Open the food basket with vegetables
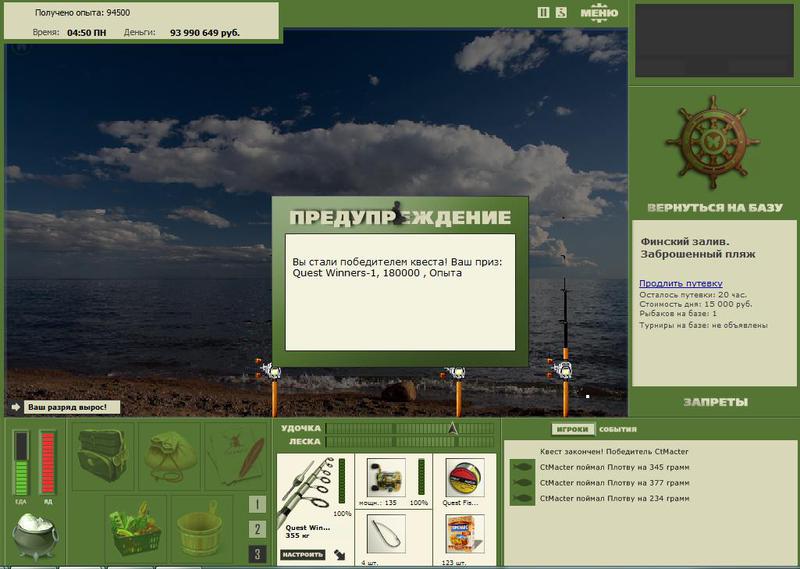This screenshot has width=800, height=569. point(136,529)
